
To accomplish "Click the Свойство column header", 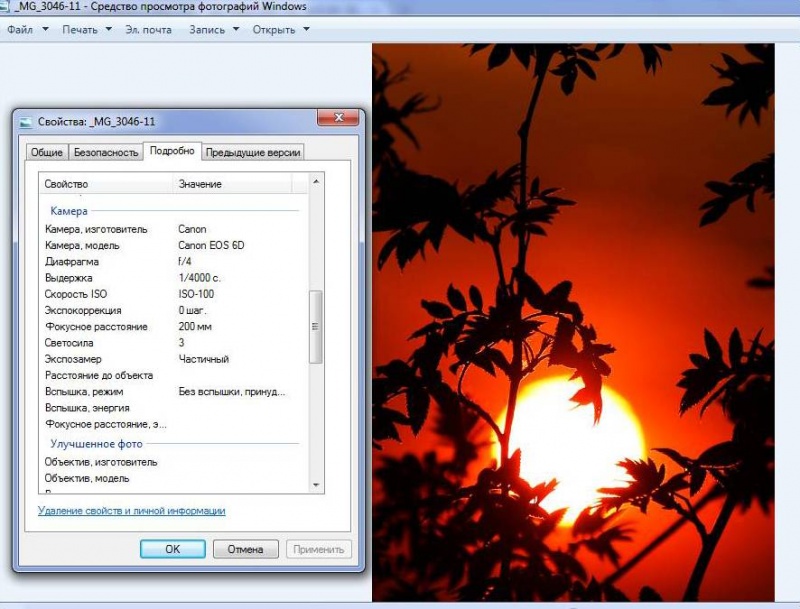I will tap(105, 184).
